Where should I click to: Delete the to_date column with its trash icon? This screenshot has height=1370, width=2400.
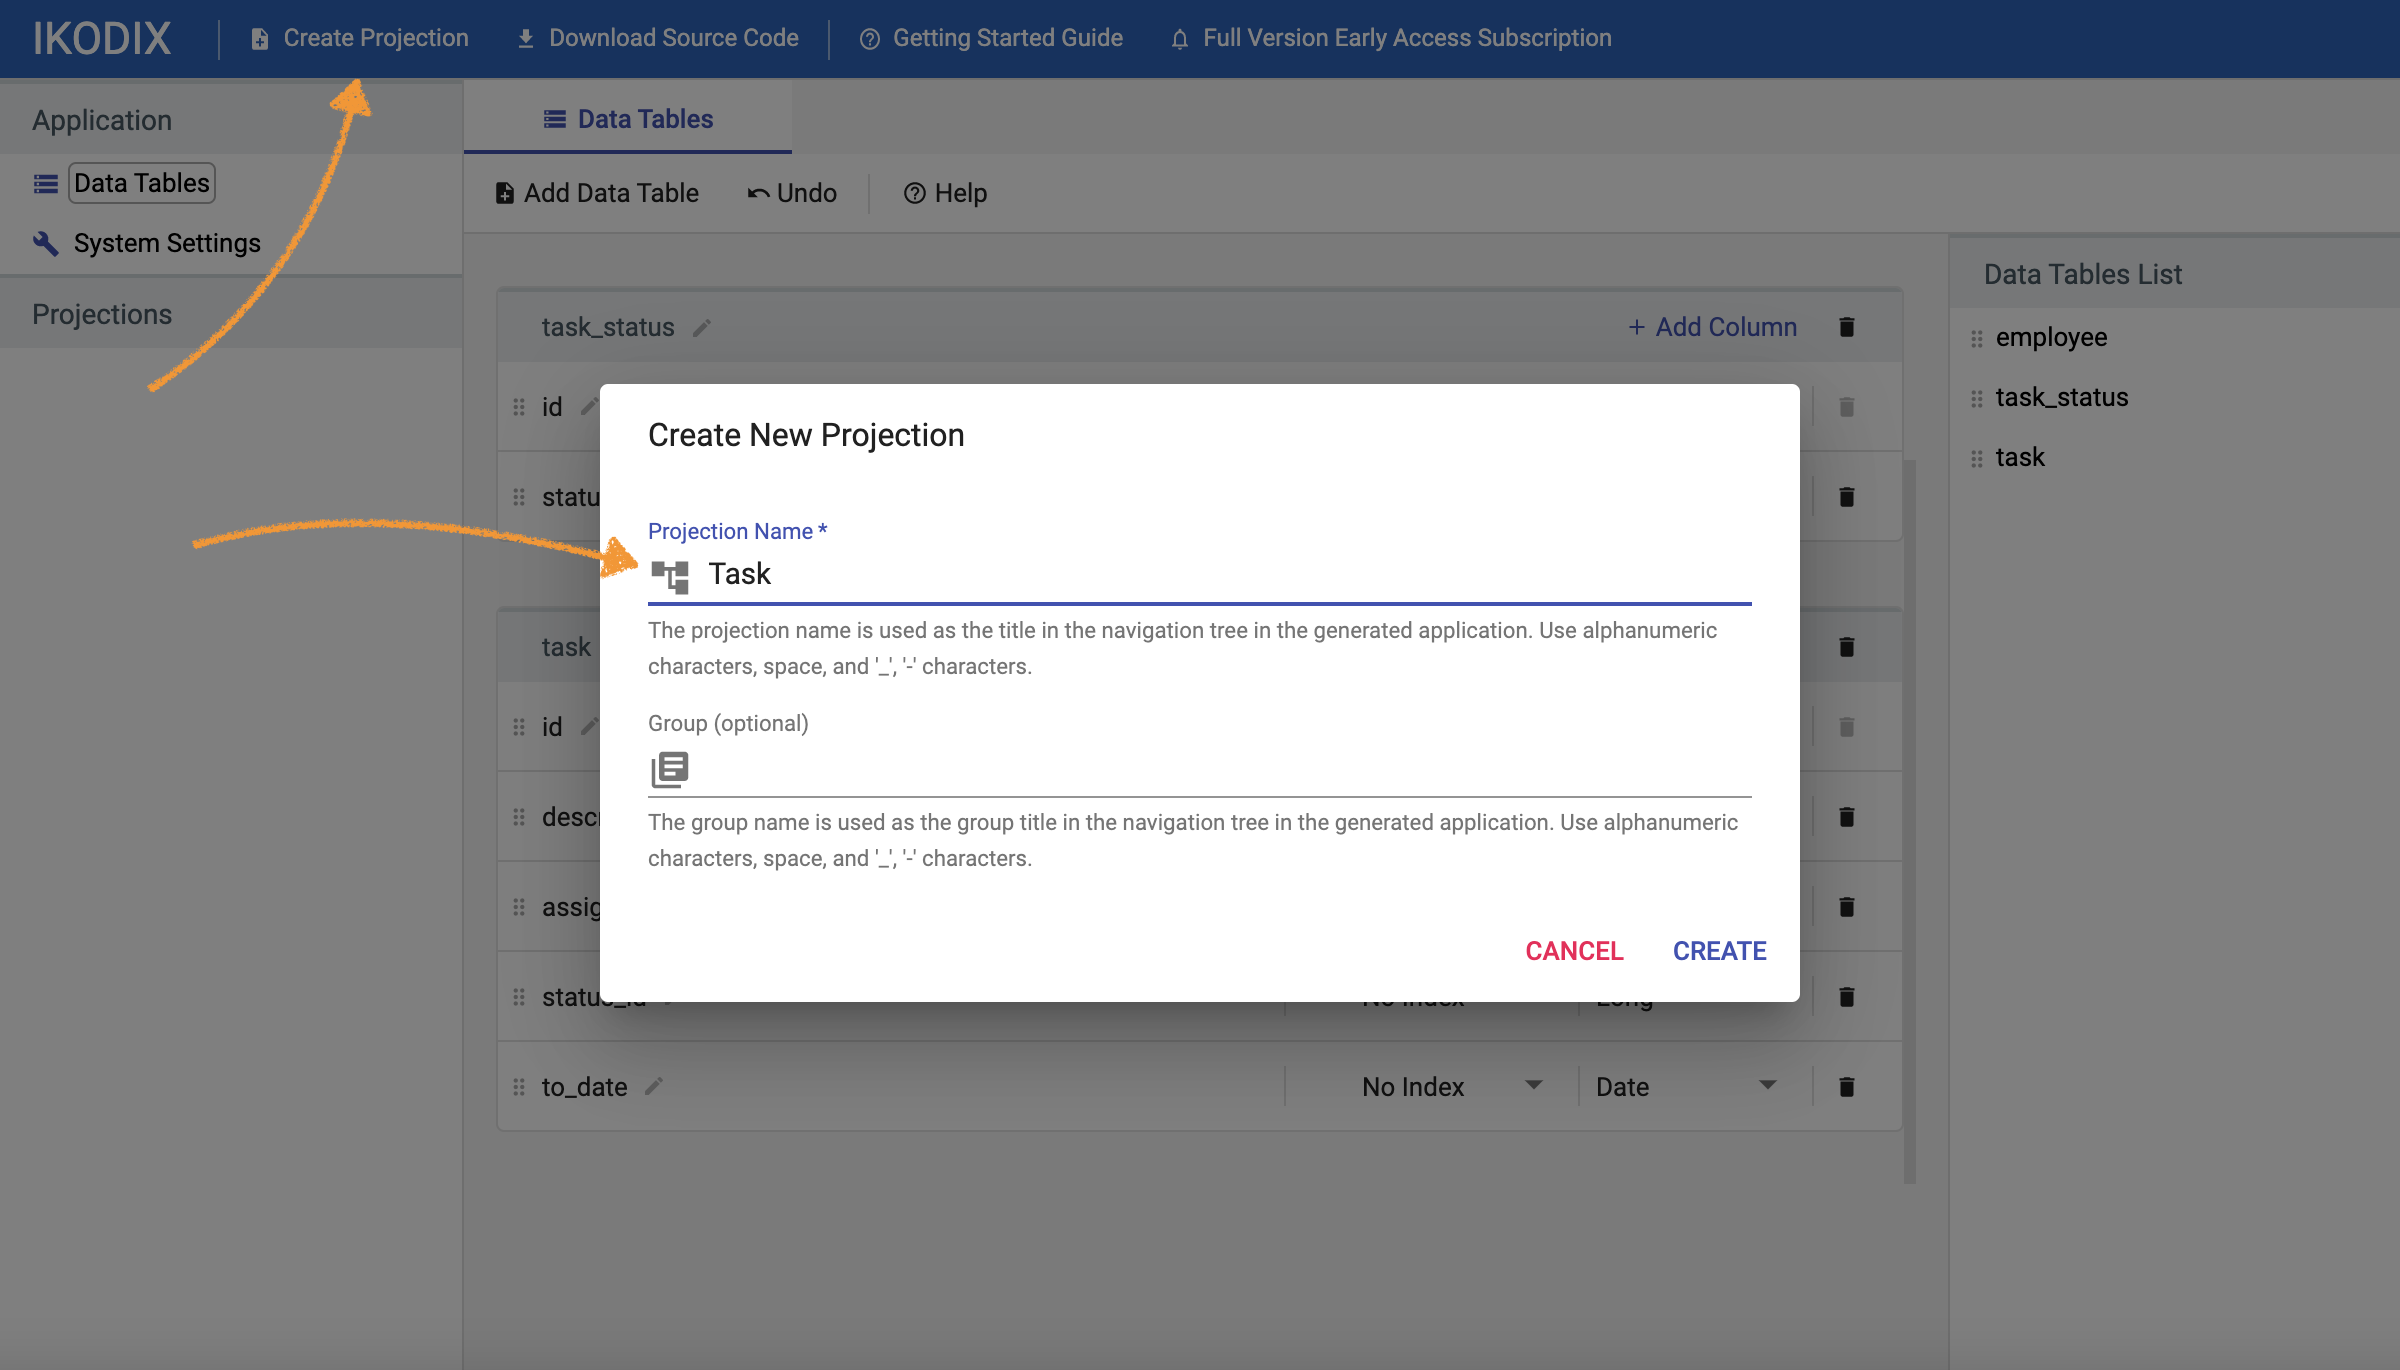(1845, 1086)
